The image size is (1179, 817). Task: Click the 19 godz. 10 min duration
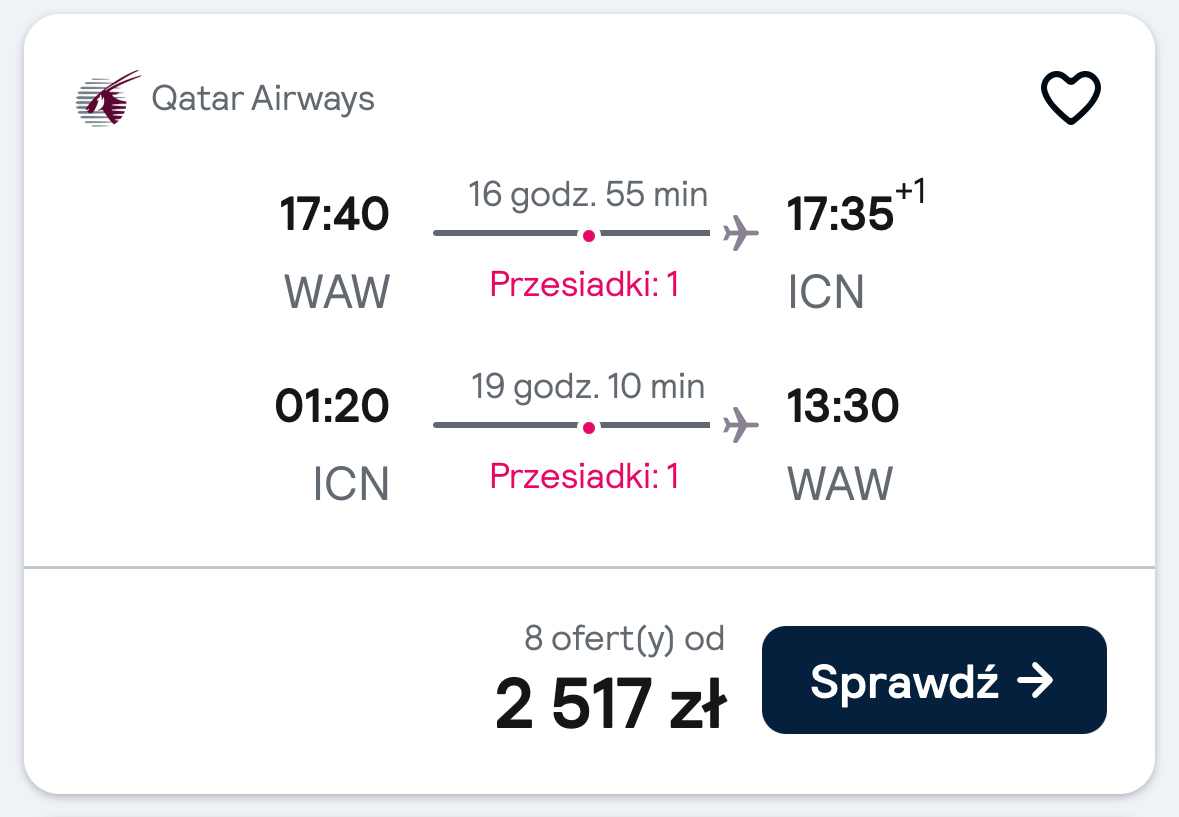tap(588, 387)
